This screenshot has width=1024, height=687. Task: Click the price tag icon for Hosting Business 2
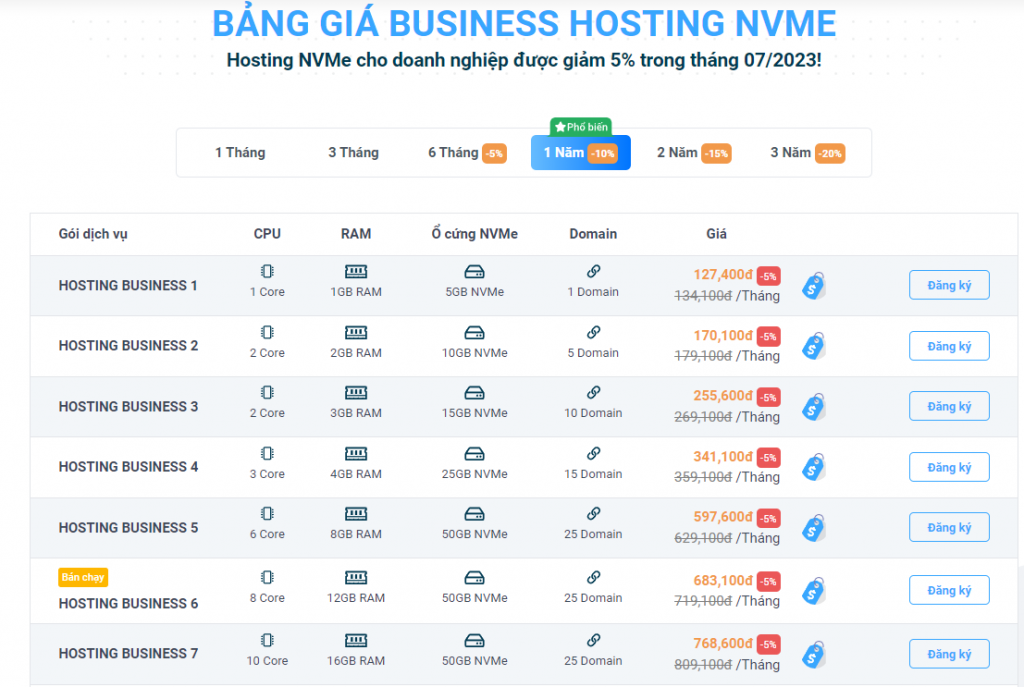814,346
